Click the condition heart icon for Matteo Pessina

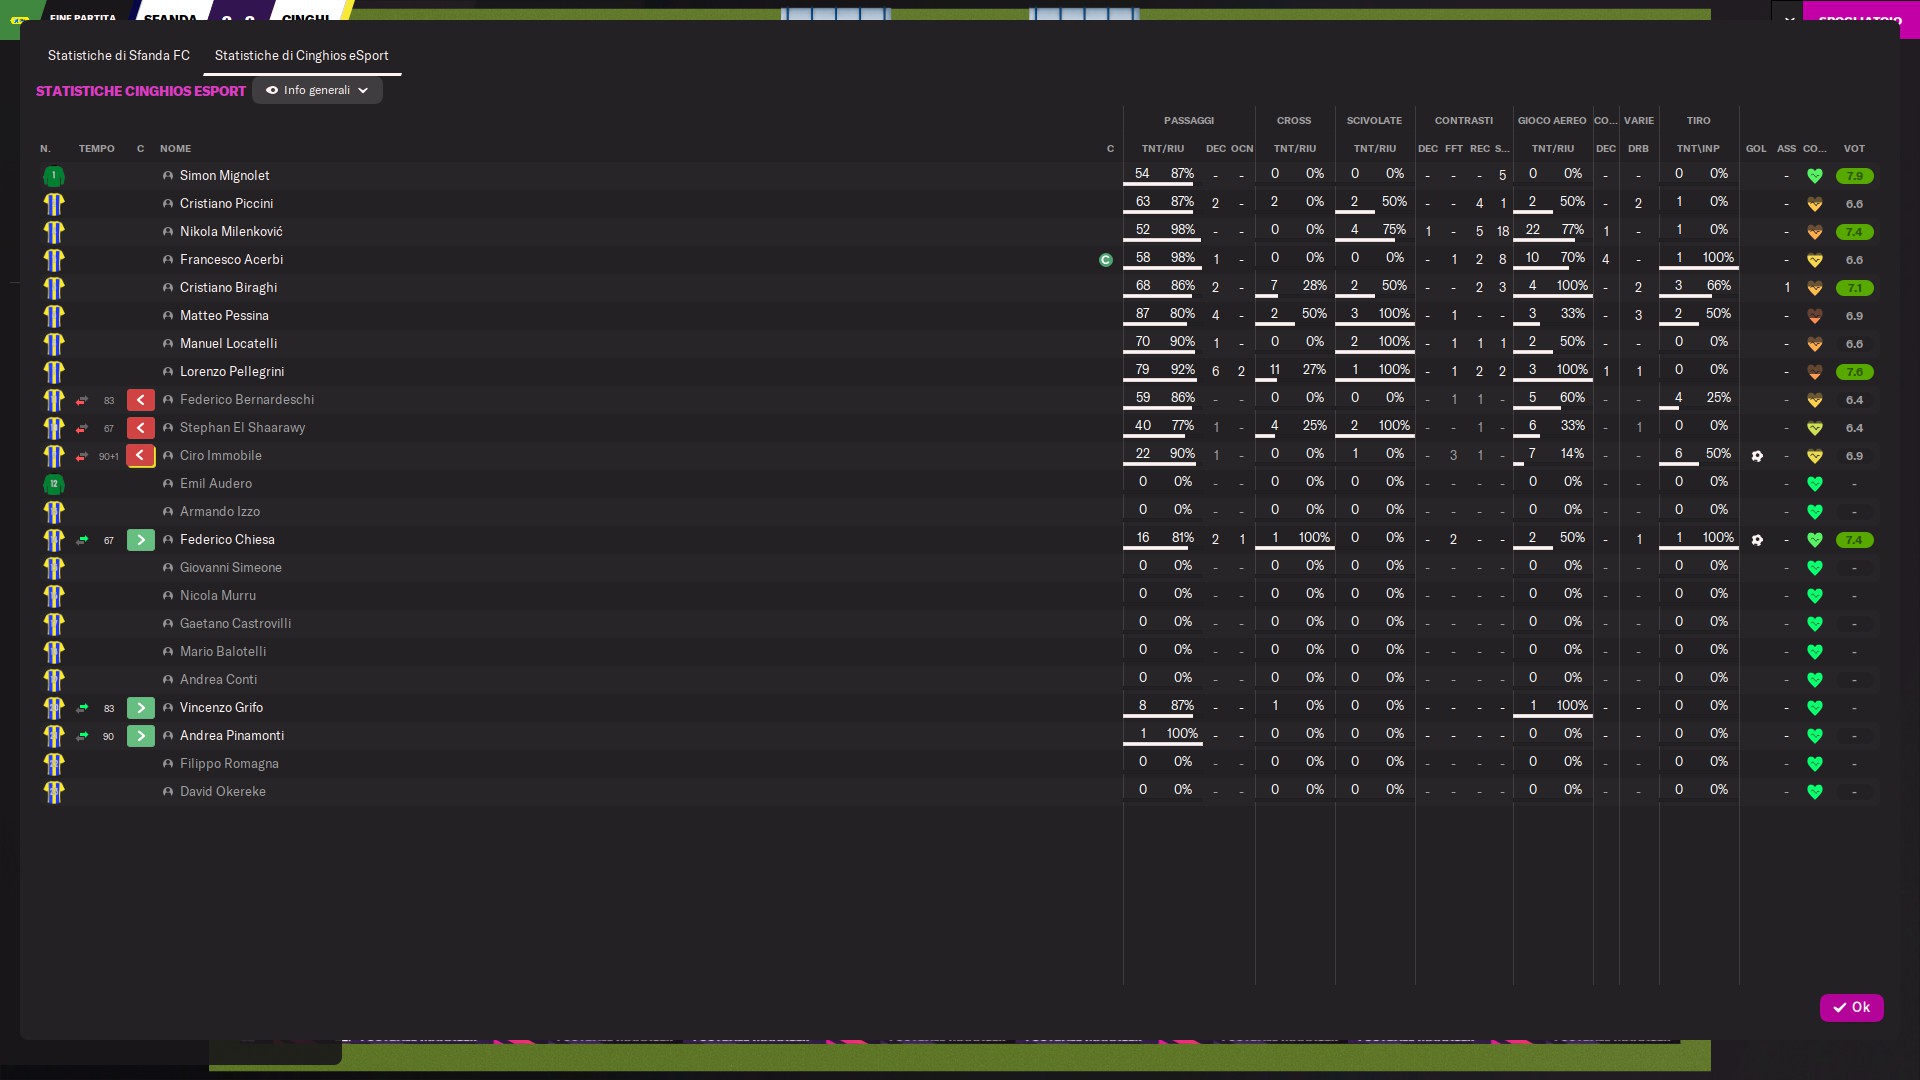pyautogui.click(x=1814, y=316)
